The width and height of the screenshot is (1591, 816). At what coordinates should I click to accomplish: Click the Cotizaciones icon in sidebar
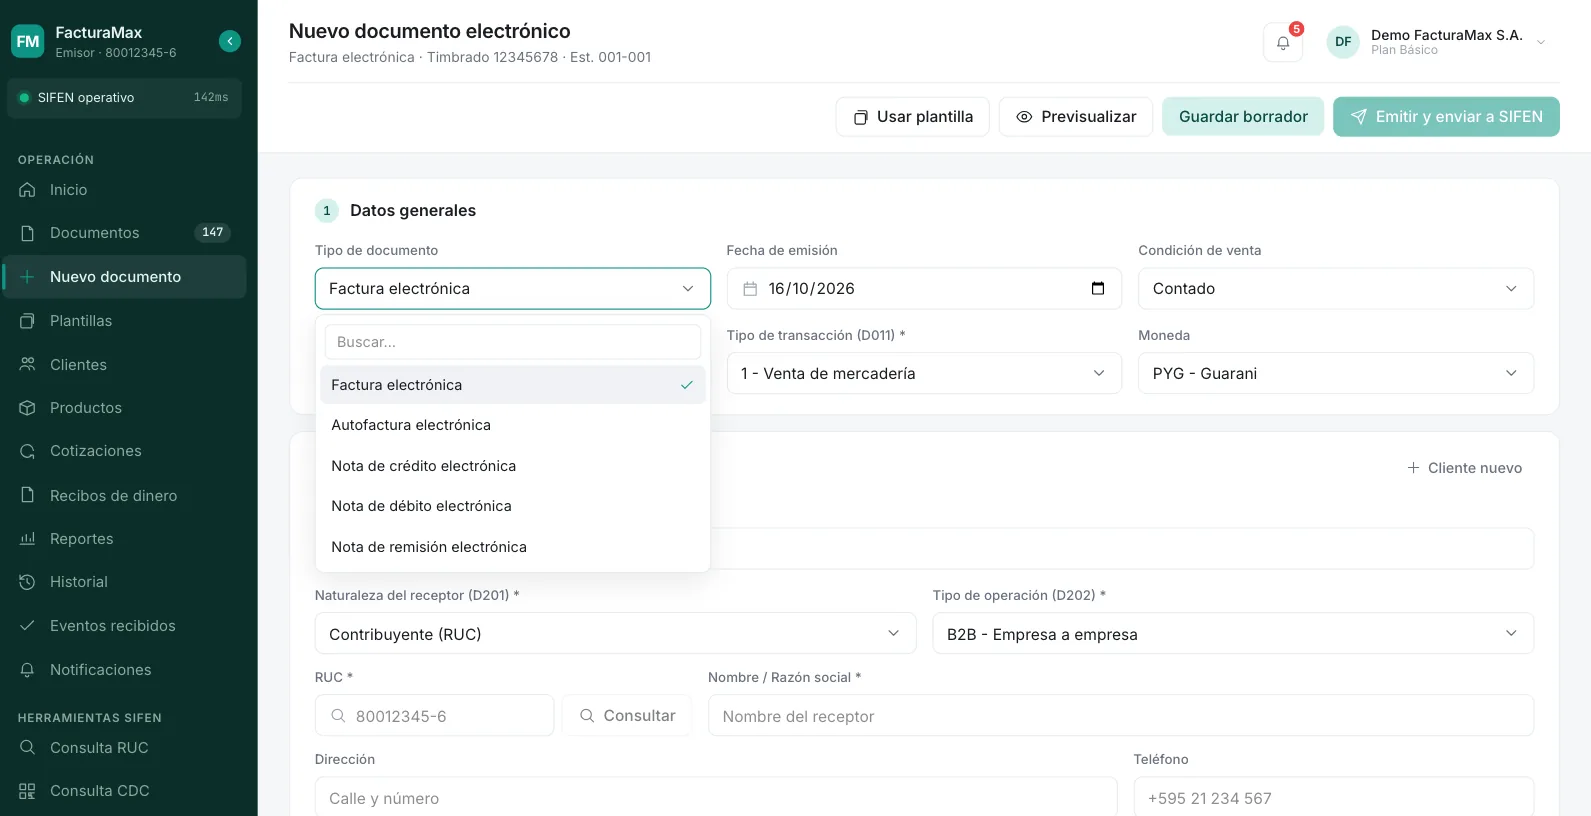click(28, 451)
